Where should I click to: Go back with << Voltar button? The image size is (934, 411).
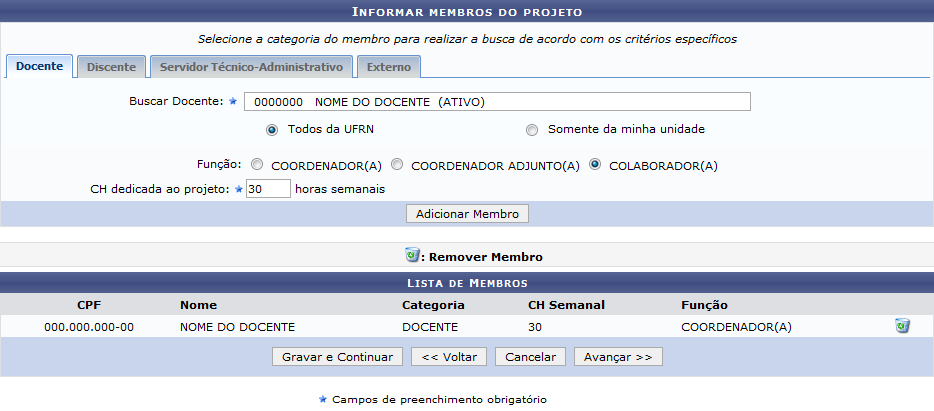click(x=449, y=357)
